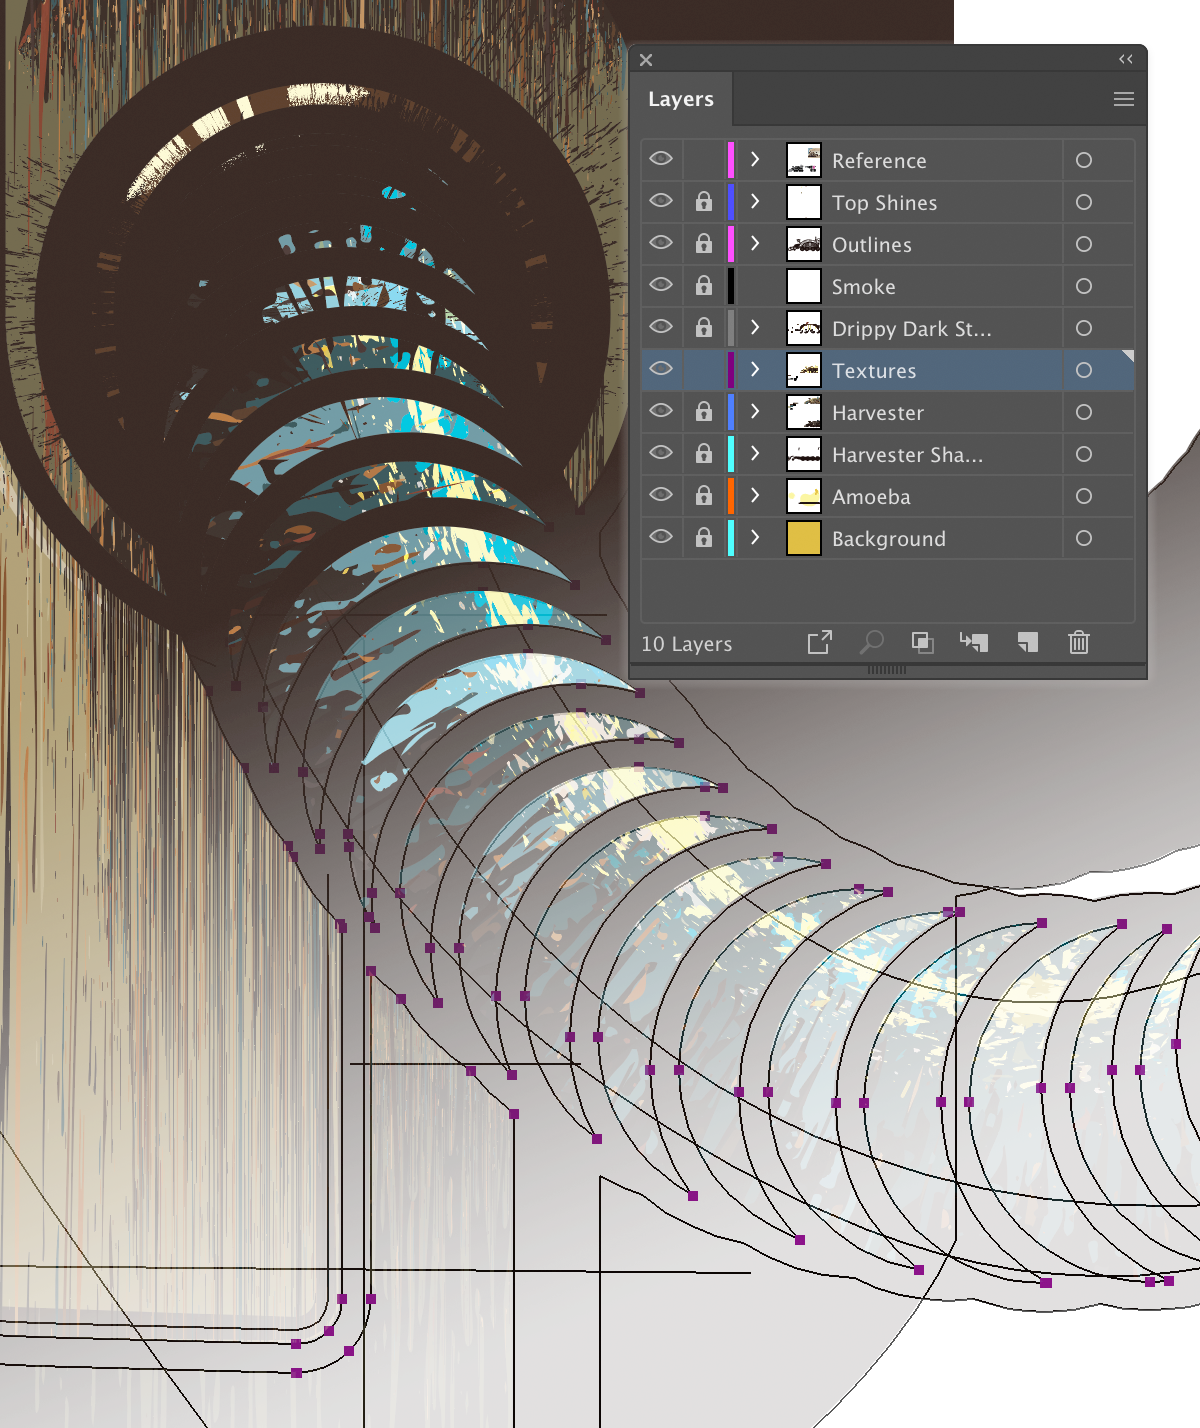1200x1428 pixels.
Task: Click the target circle for Smoke layer
Action: click(1084, 286)
